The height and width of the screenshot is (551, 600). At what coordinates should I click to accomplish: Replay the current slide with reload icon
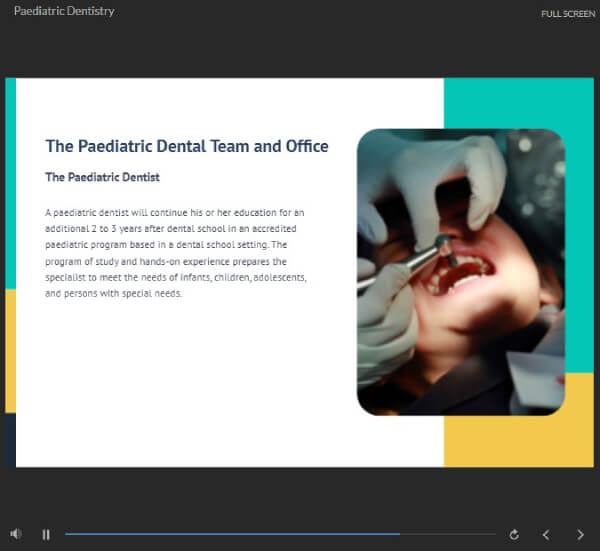514,535
